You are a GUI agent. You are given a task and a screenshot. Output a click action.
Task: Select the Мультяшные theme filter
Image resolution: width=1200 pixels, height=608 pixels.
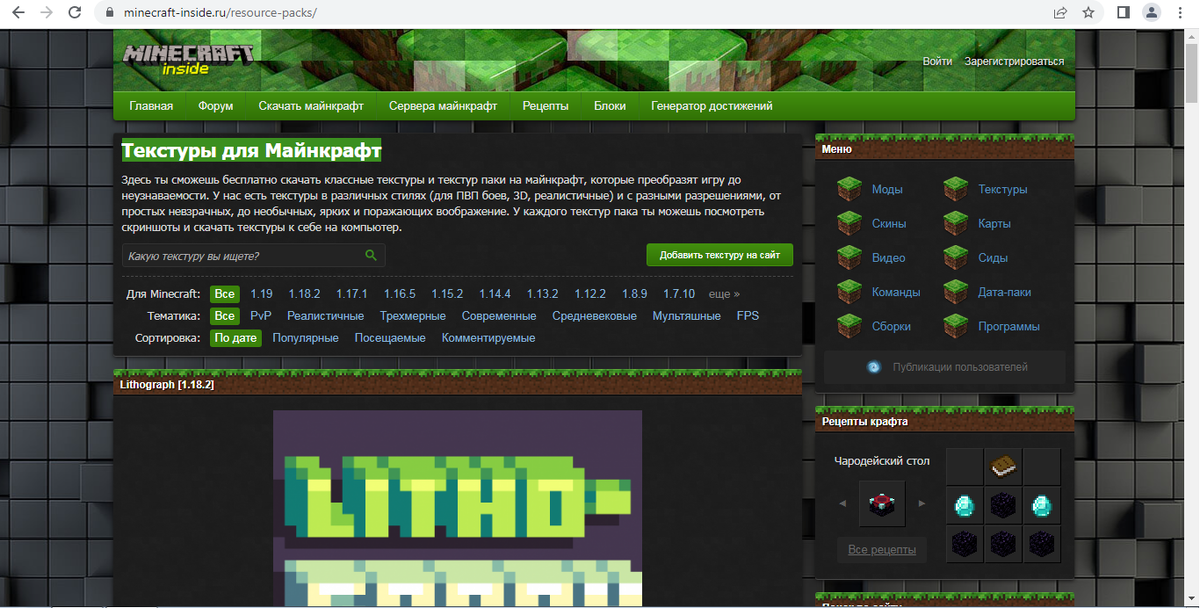[x=687, y=316]
